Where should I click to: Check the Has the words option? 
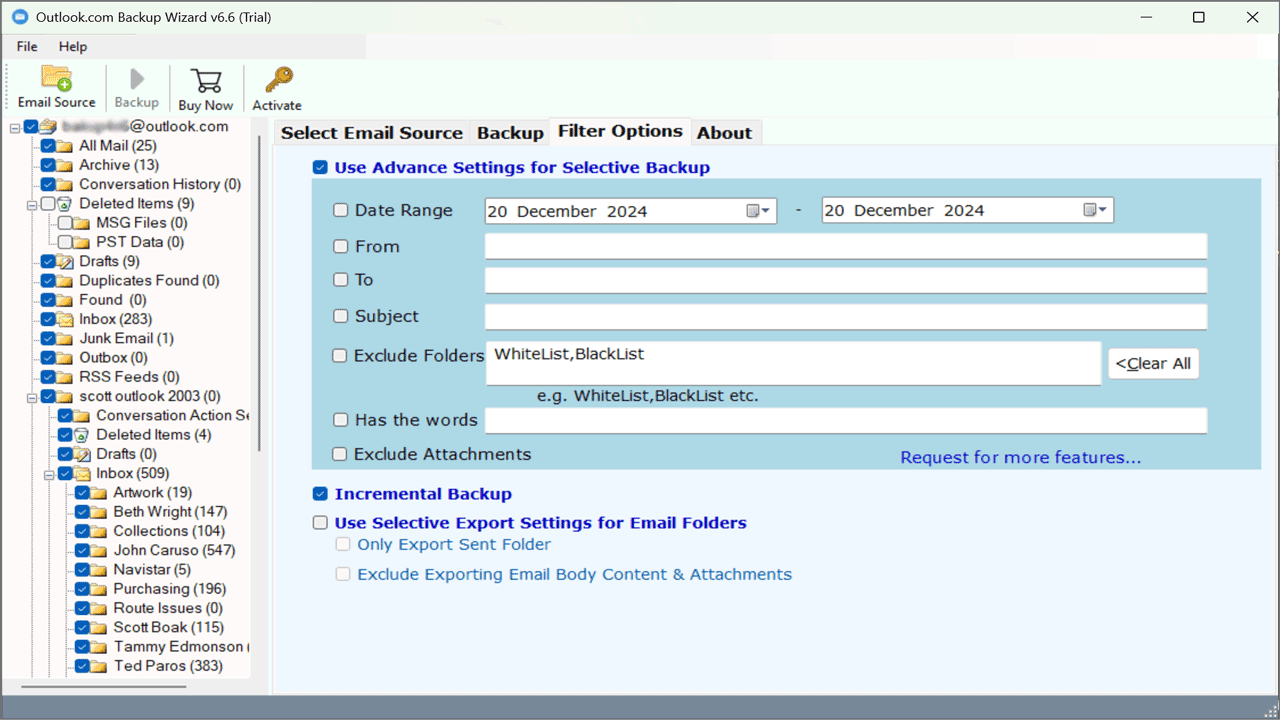coord(341,420)
